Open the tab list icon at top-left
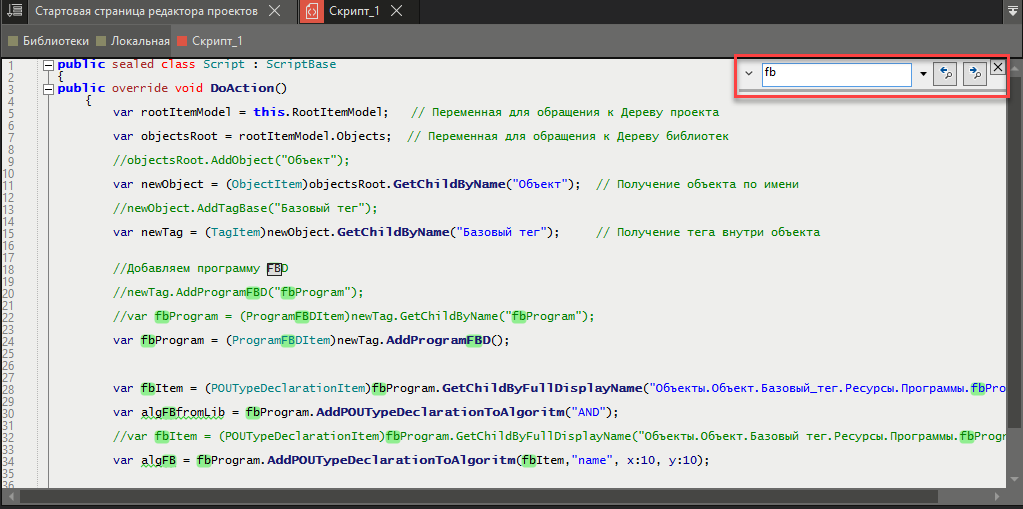Image resolution: width=1023 pixels, height=509 pixels. tap(14, 11)
